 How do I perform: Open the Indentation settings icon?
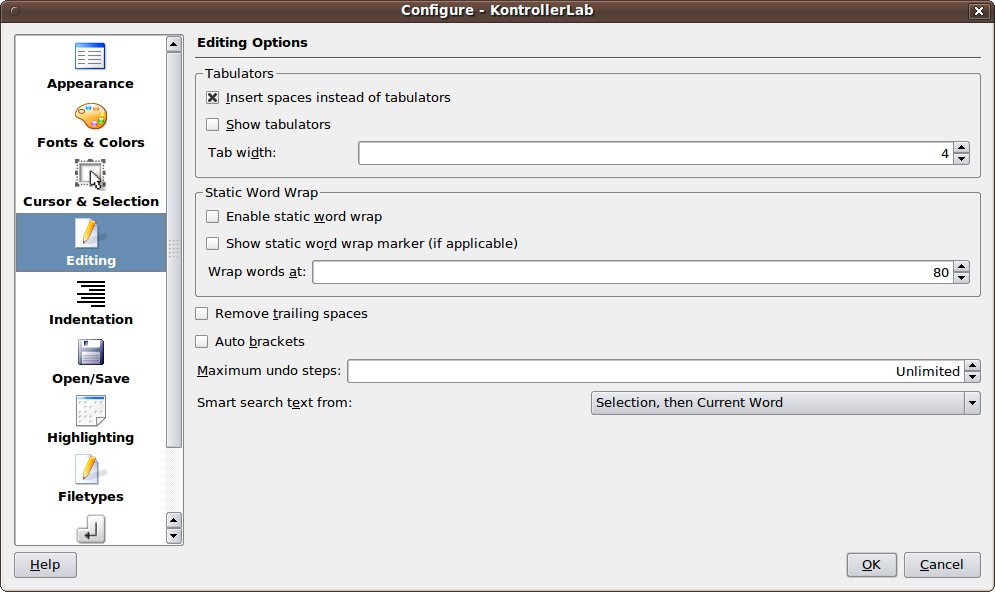(90, 293)
